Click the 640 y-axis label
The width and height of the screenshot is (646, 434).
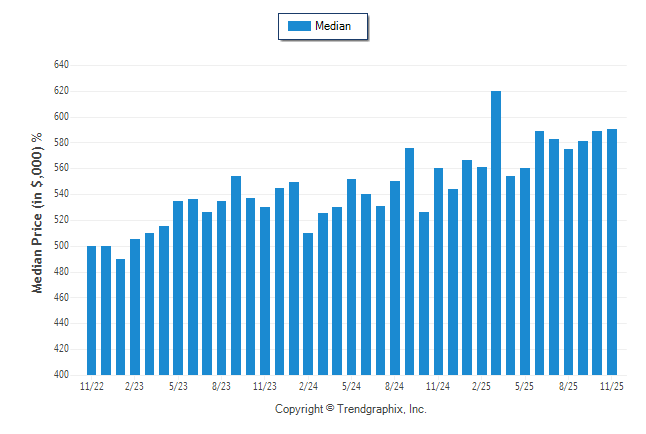61,65
